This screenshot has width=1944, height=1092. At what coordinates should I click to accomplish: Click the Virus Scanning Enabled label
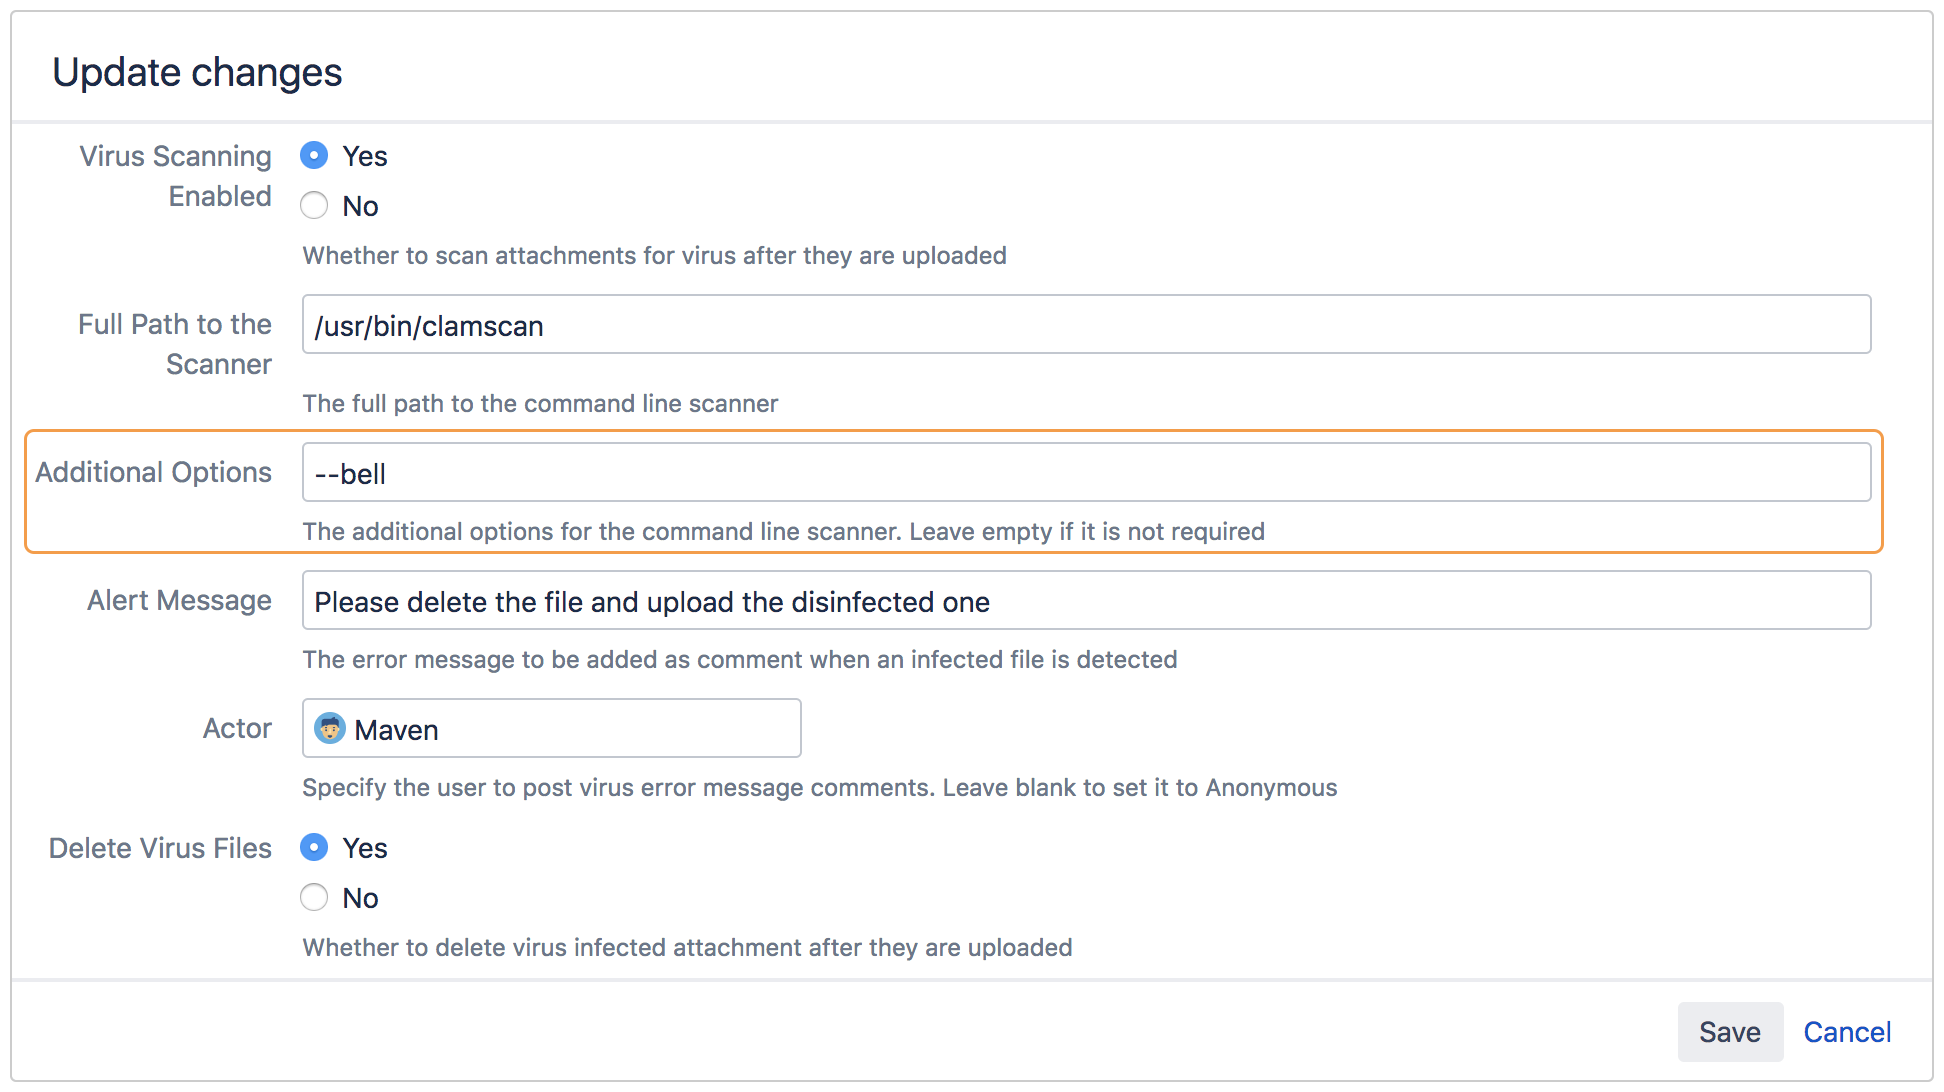coord(175,176)
